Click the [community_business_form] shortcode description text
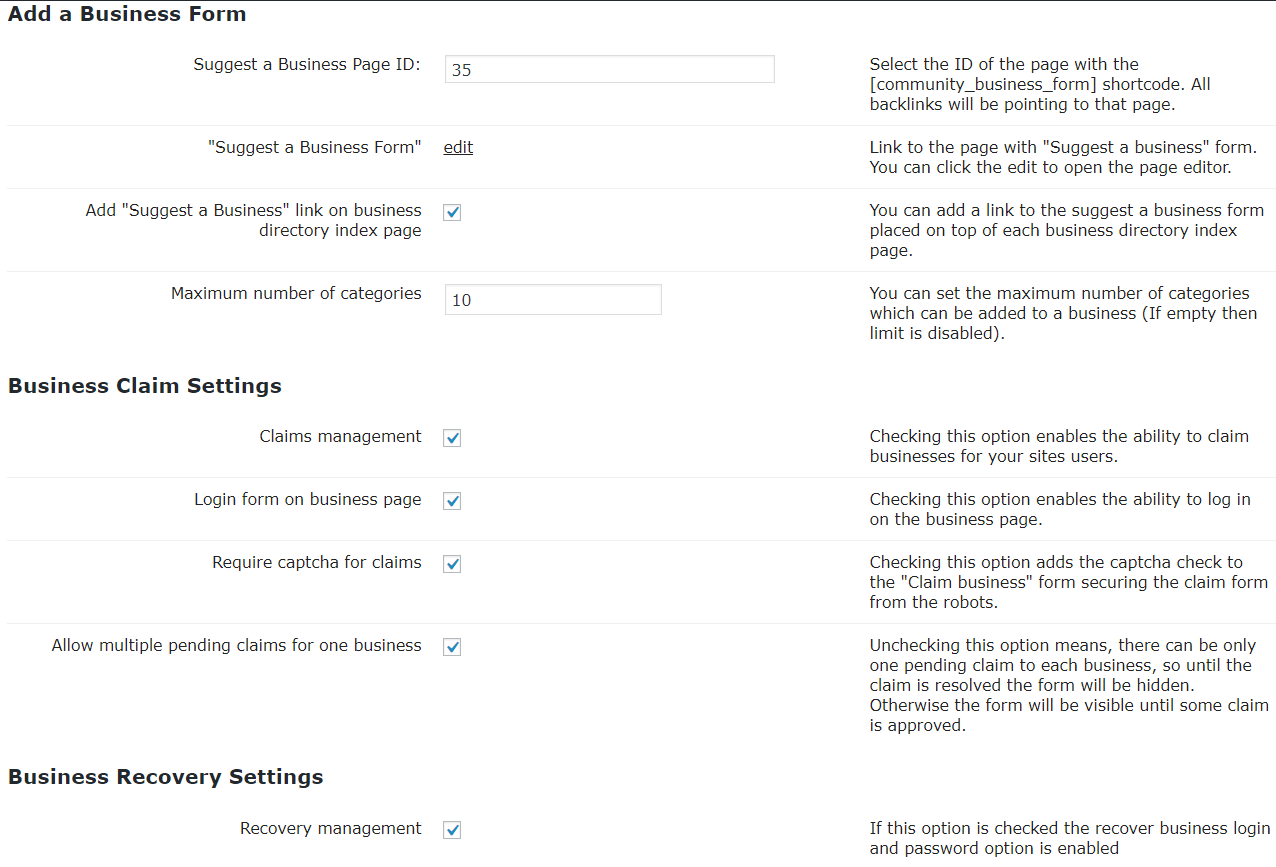 click(1040, 84)
